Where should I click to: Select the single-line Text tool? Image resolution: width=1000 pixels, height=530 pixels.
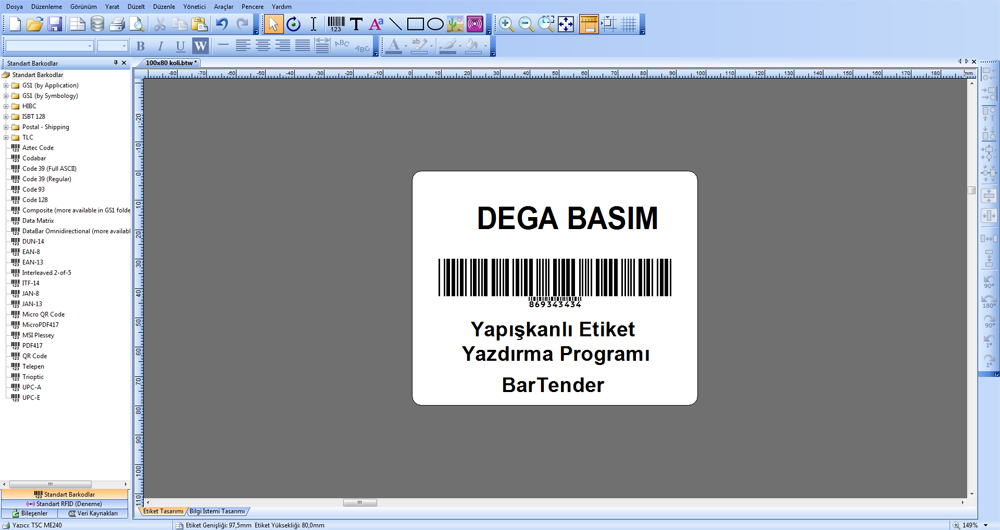[357, 25]
